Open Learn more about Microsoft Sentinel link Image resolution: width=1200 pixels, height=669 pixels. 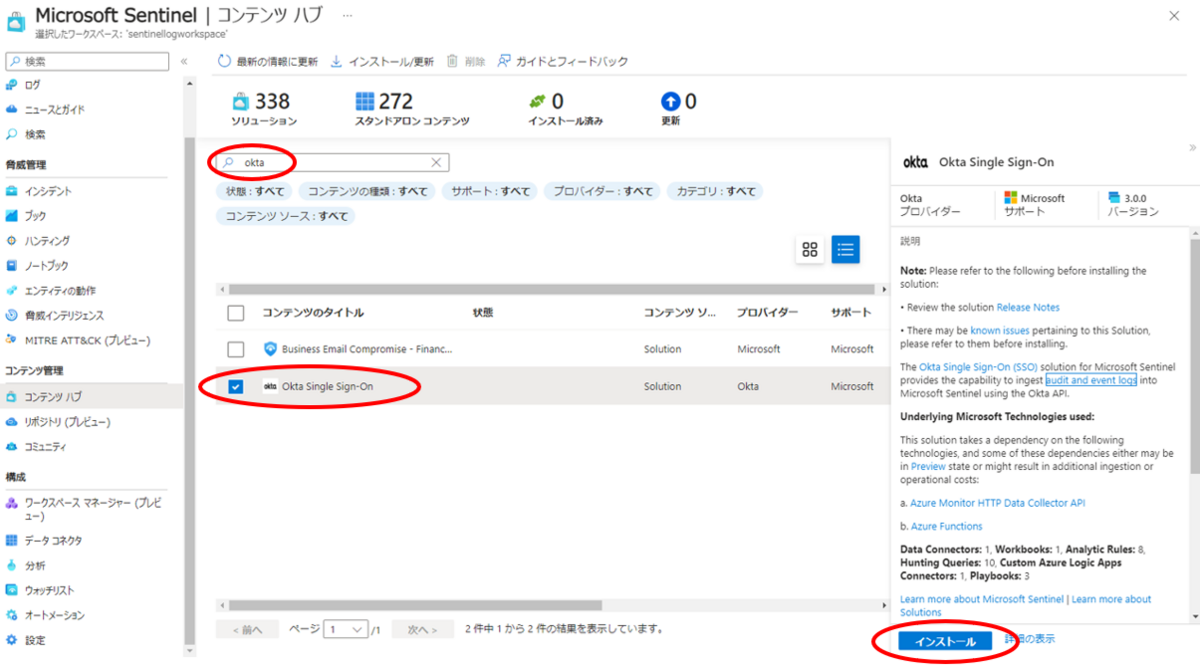tap(982, 599)
